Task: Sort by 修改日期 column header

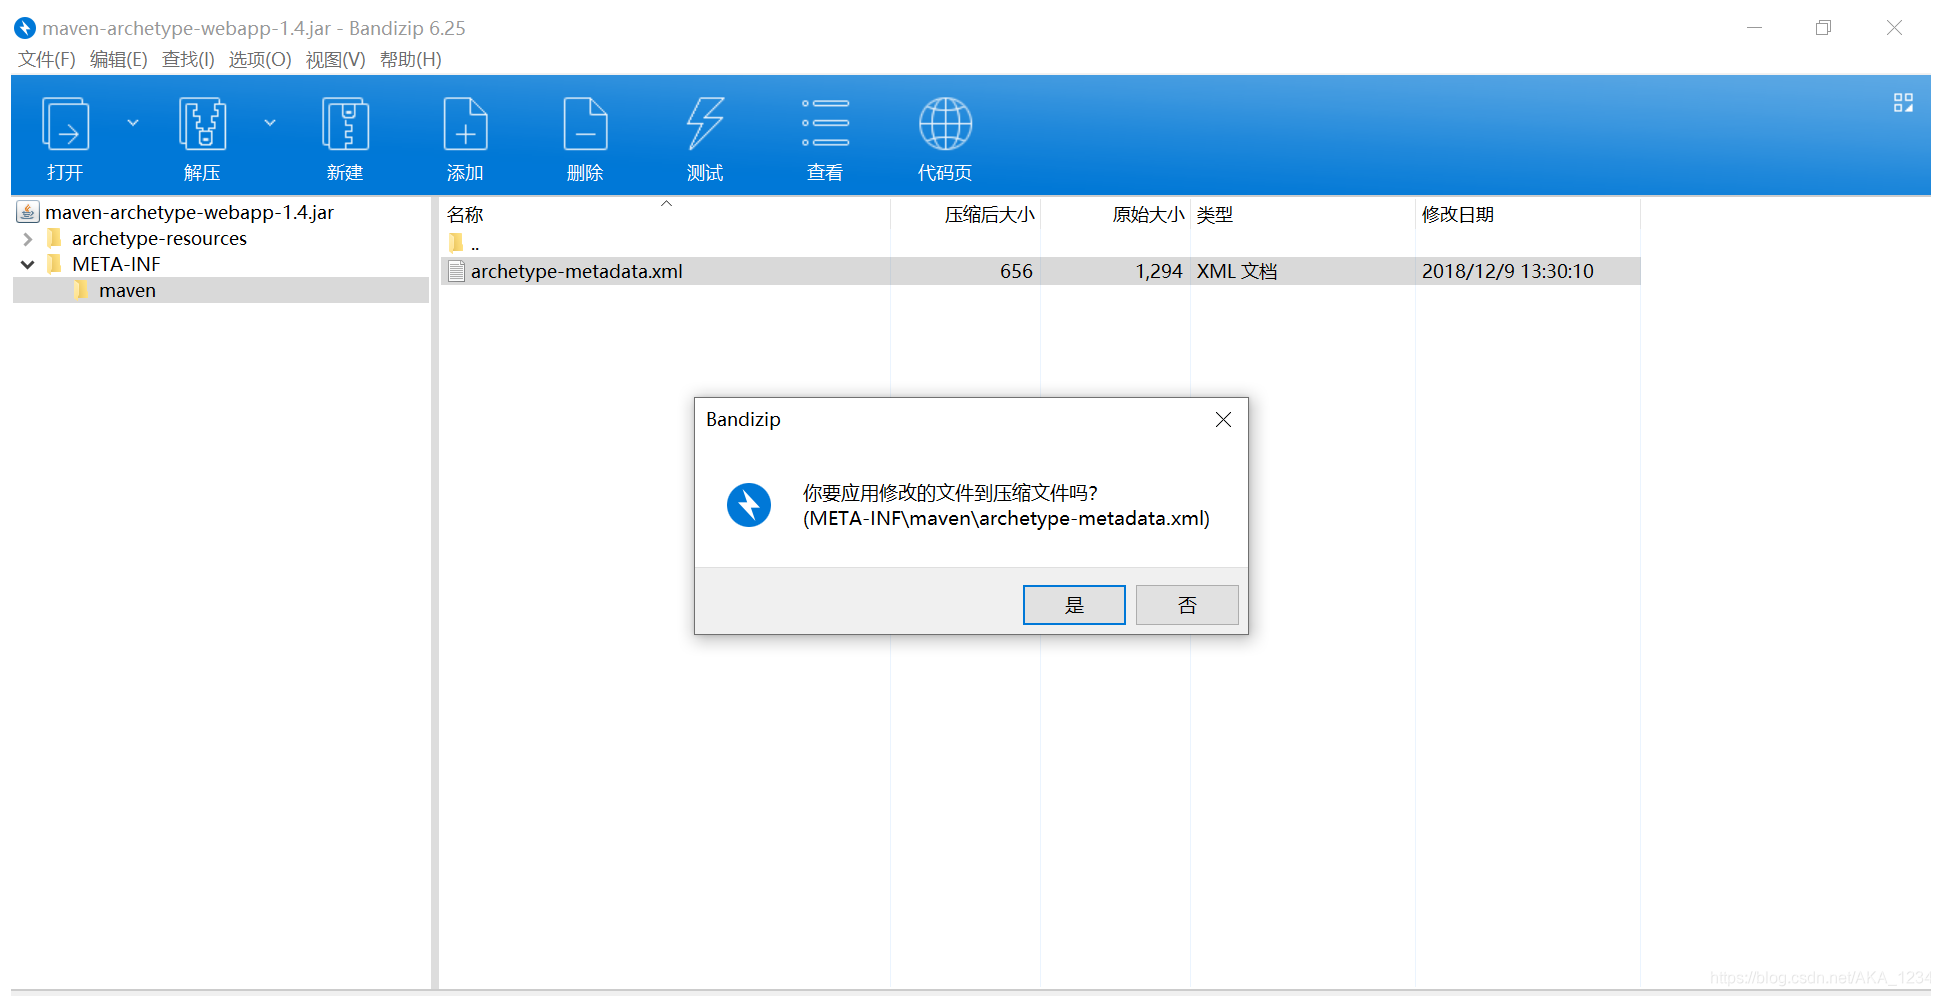Action: (x=1458, y=214)
